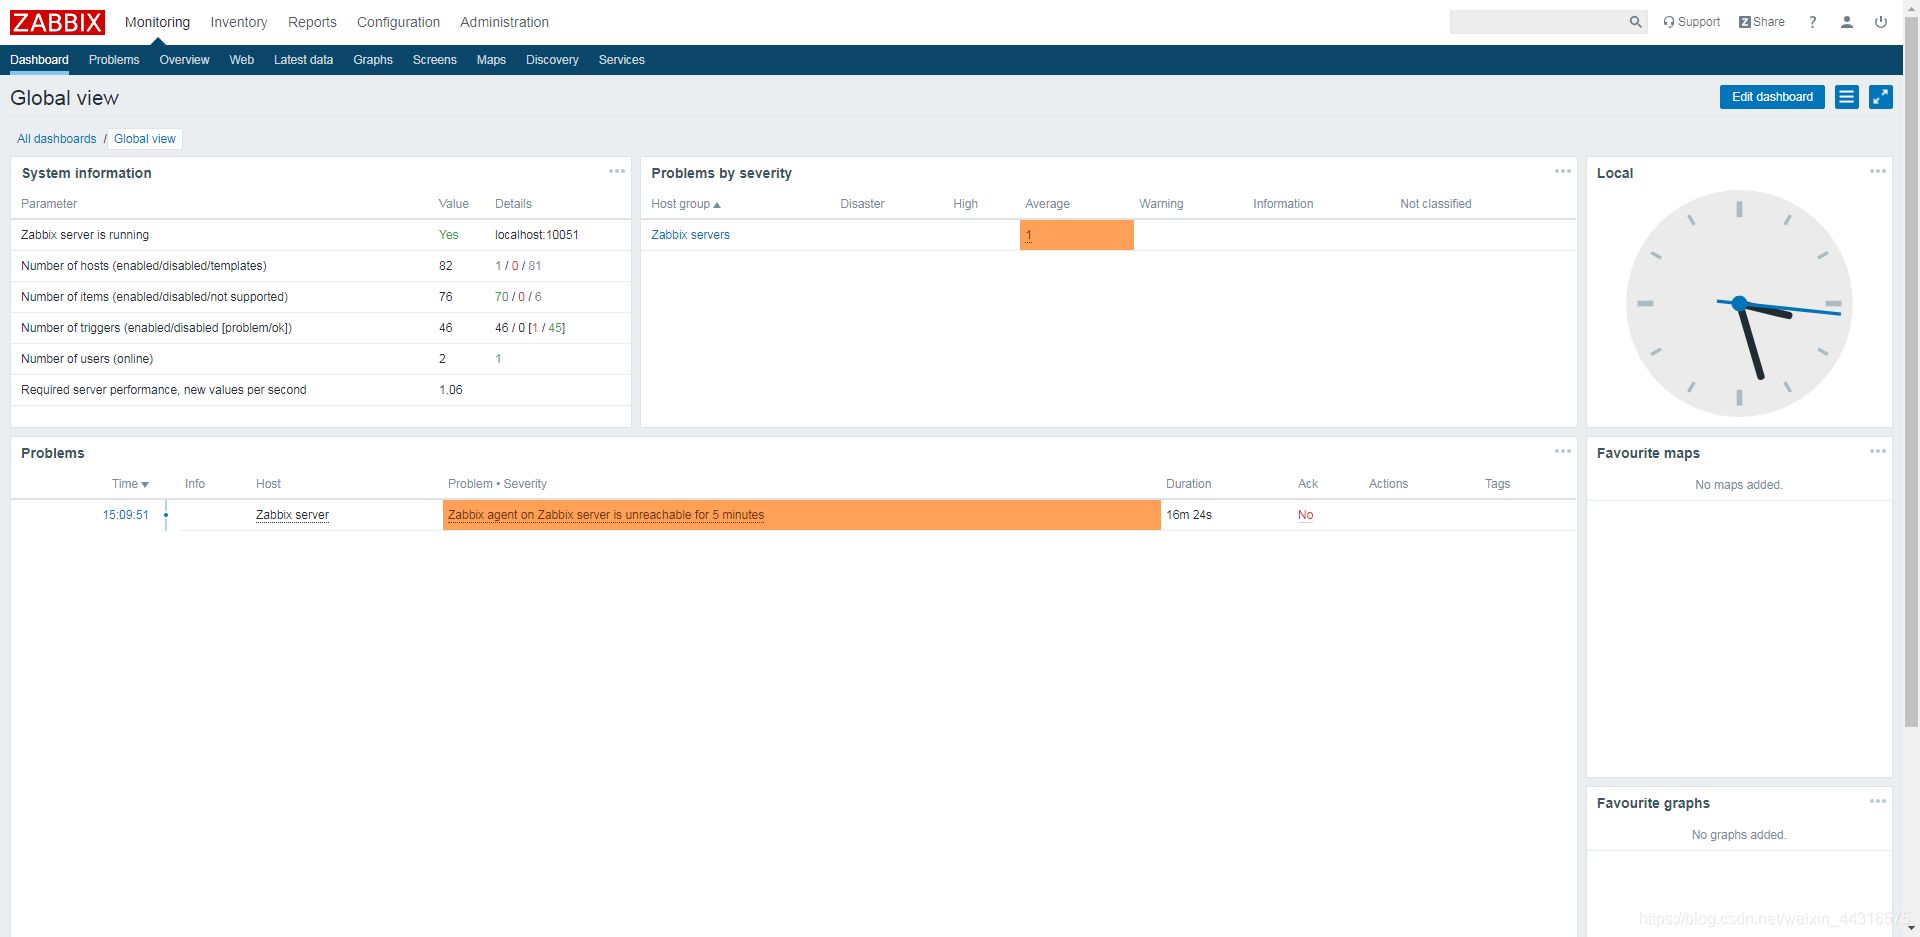
Task: Click the localhost:10051 details value
Action: click(x=537, y=235)
